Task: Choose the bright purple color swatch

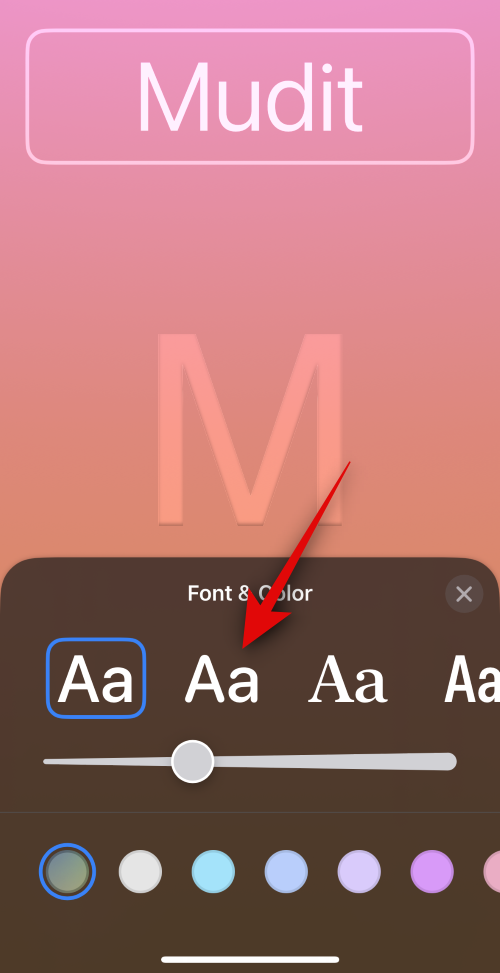Action: pyautogui.click(x=432, y=871)
